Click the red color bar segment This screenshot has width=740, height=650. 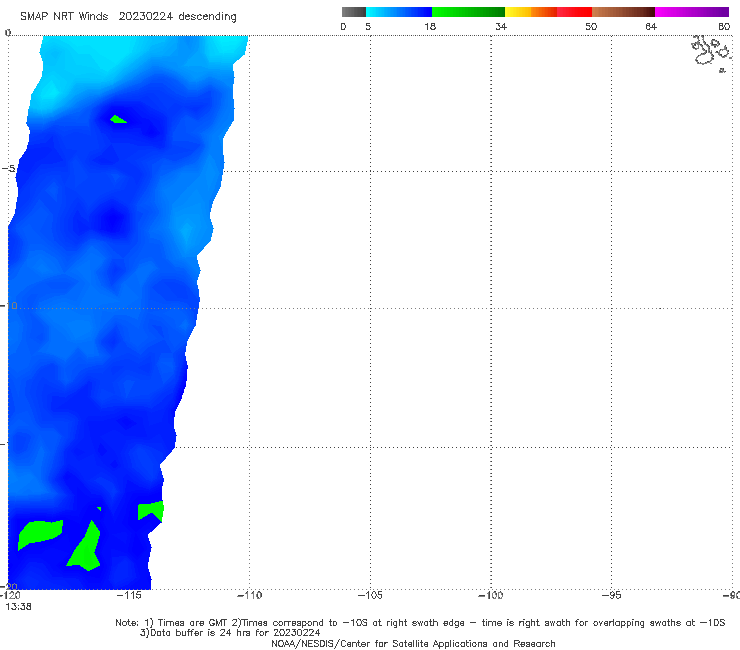point(574,12)
